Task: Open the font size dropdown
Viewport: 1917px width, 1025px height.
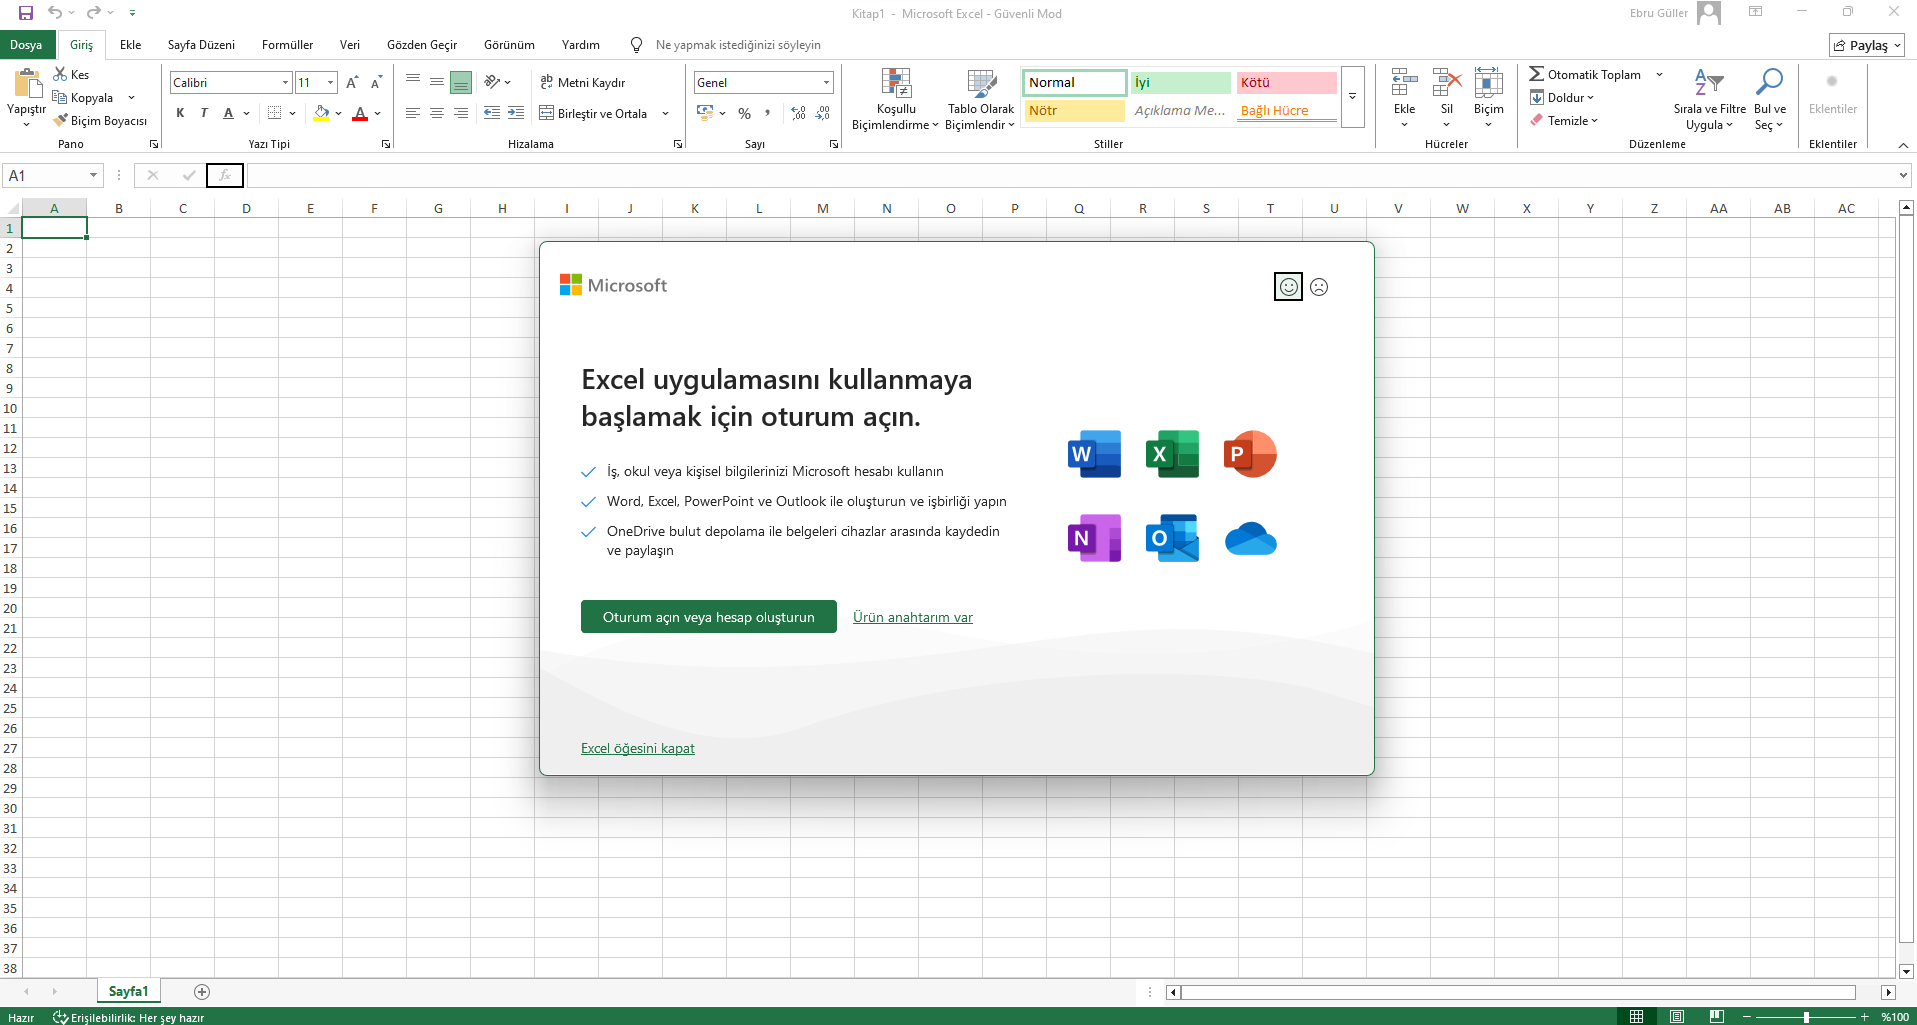Action: (331, 82)
